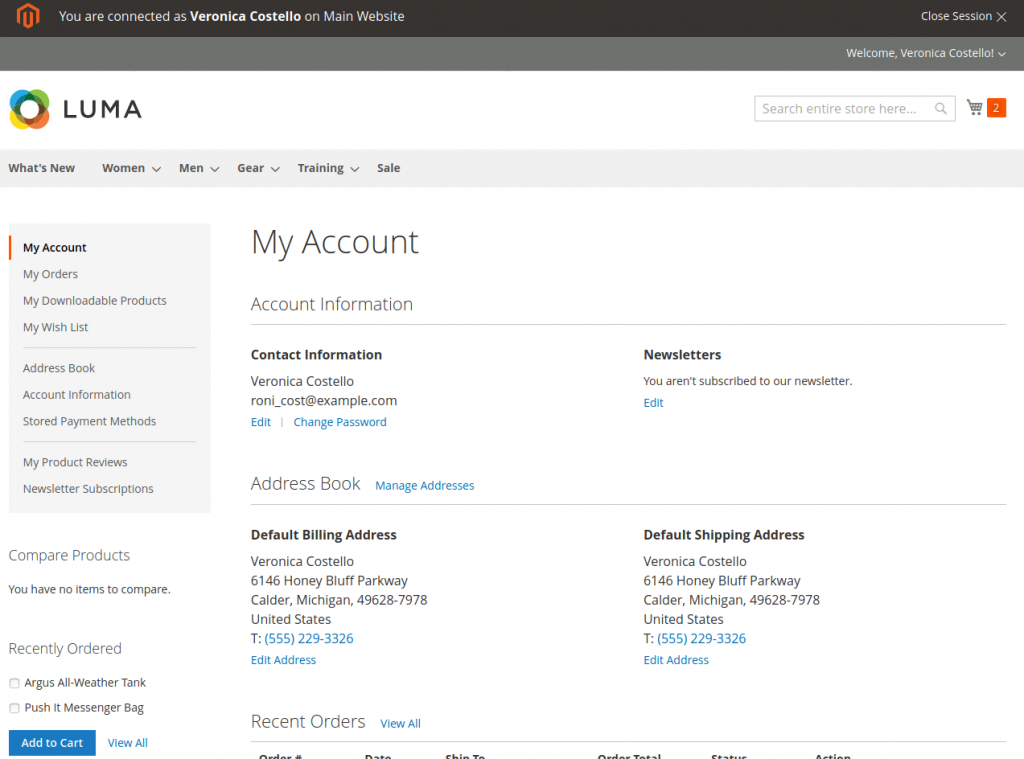Edit the Default Shipping Address

[676, 660]
